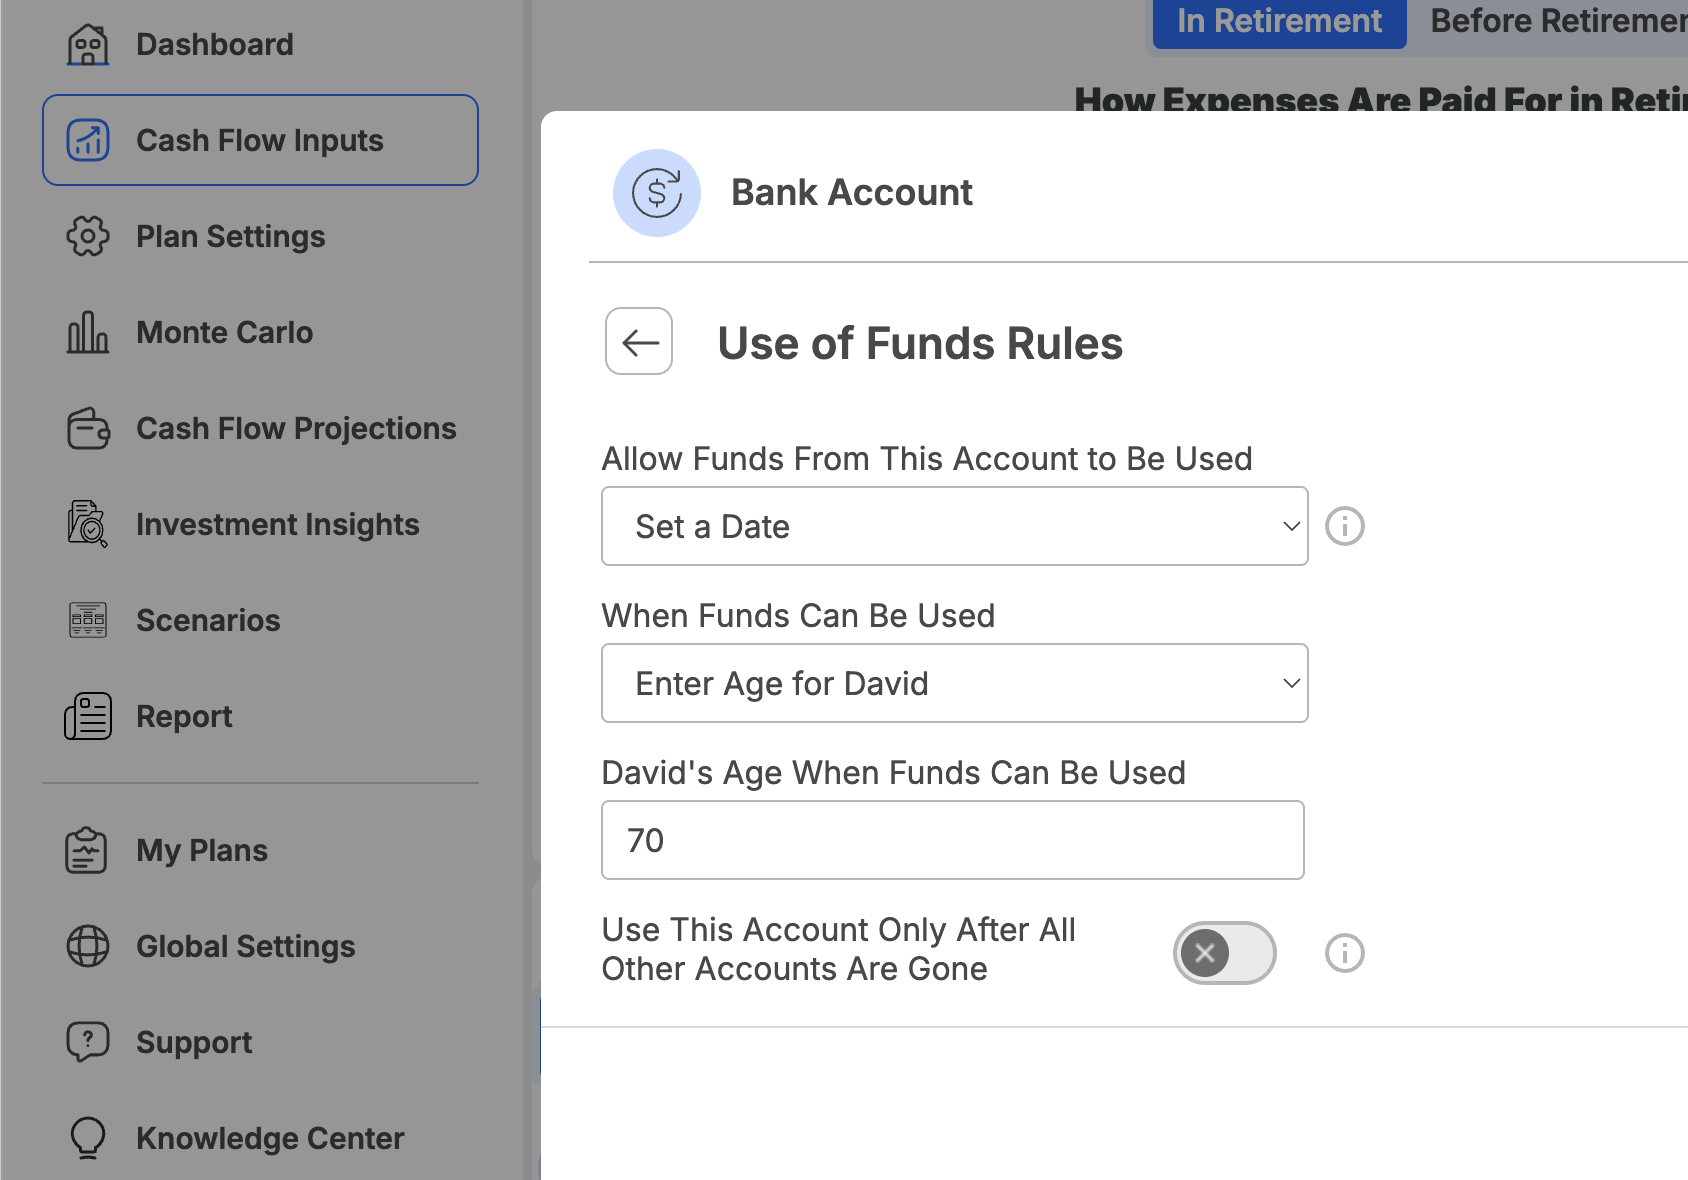Expand the Allow Funds From This Account dropdown
The height and width of the screenshot is (1180, 1688).
pos(955,526)
